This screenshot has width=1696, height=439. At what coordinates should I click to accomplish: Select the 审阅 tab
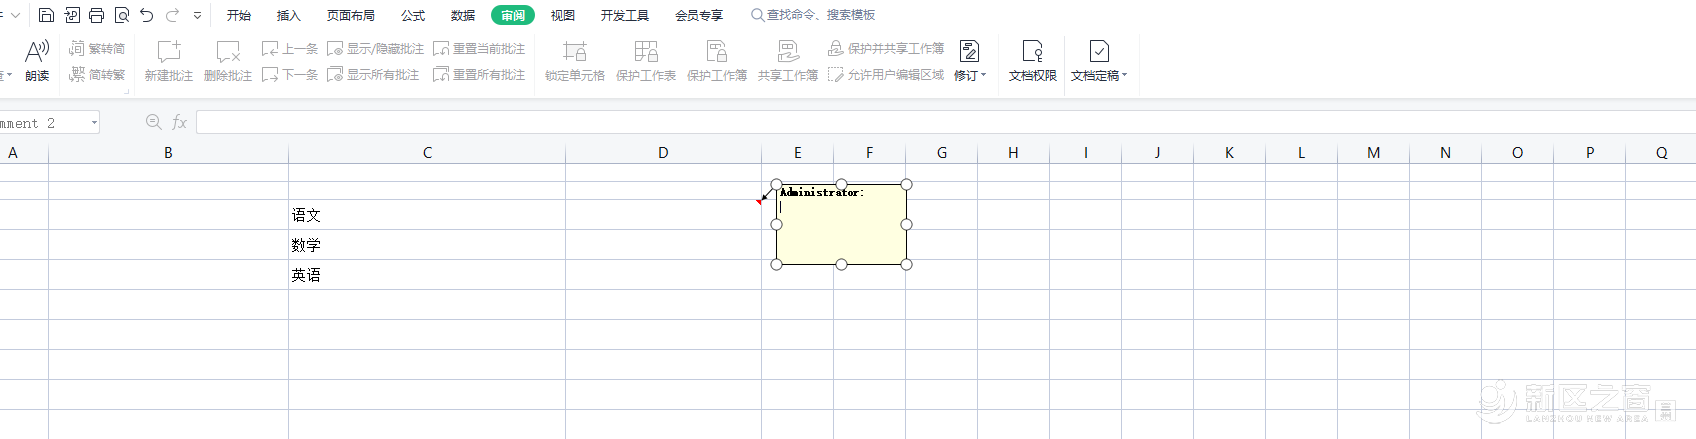tap(513, 15)
